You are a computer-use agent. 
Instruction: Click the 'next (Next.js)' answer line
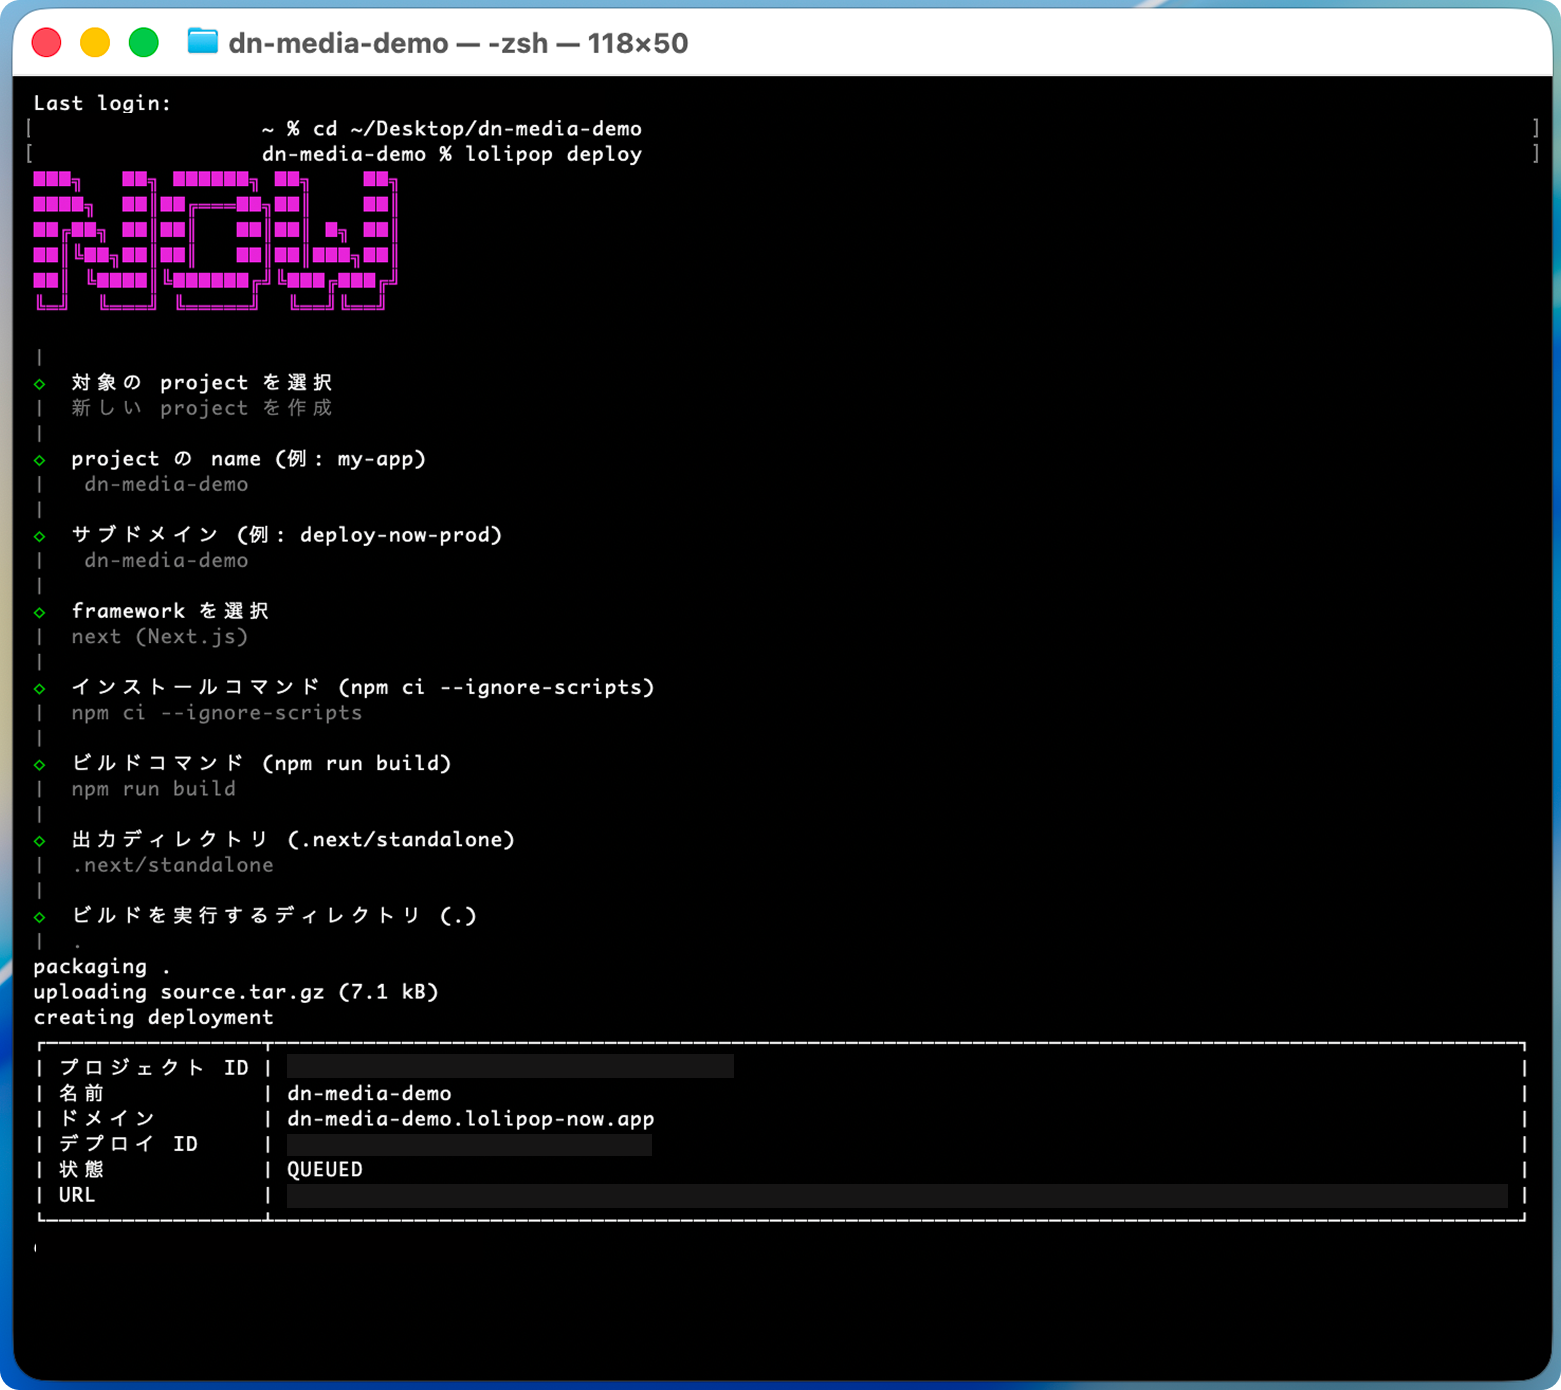pos(159,636)
